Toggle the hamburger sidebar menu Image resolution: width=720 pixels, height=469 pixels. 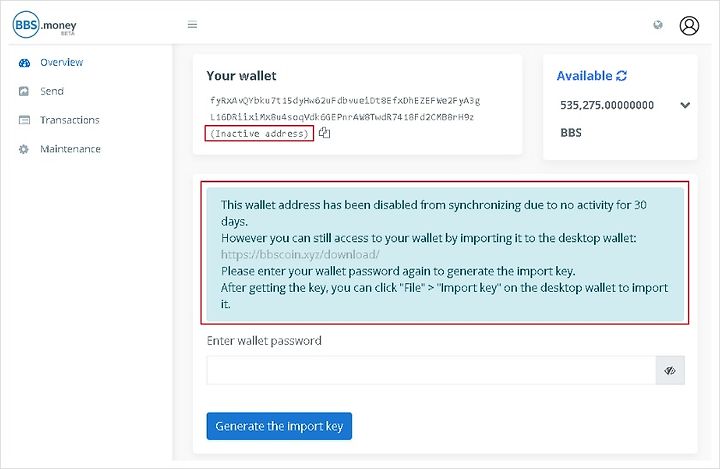pos(192,25)
